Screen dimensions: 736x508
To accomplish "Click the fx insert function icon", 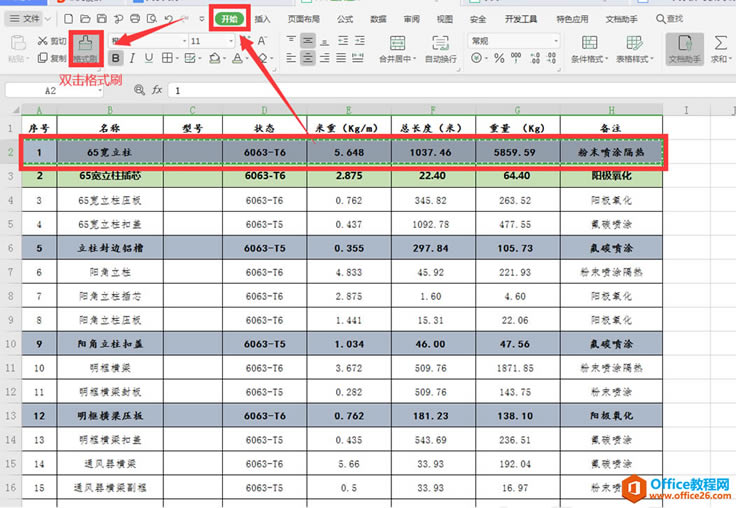I will pyautogui.click(x=157, y=90).
